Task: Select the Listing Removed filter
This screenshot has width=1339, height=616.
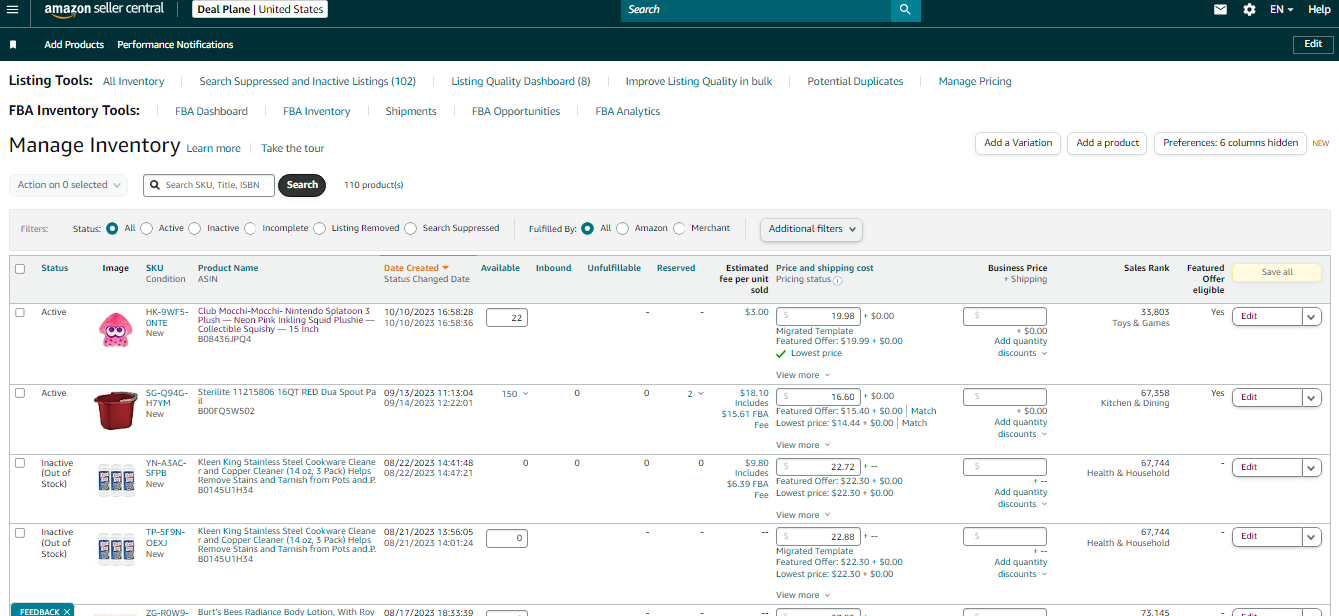Action: [x=320, y=228]
